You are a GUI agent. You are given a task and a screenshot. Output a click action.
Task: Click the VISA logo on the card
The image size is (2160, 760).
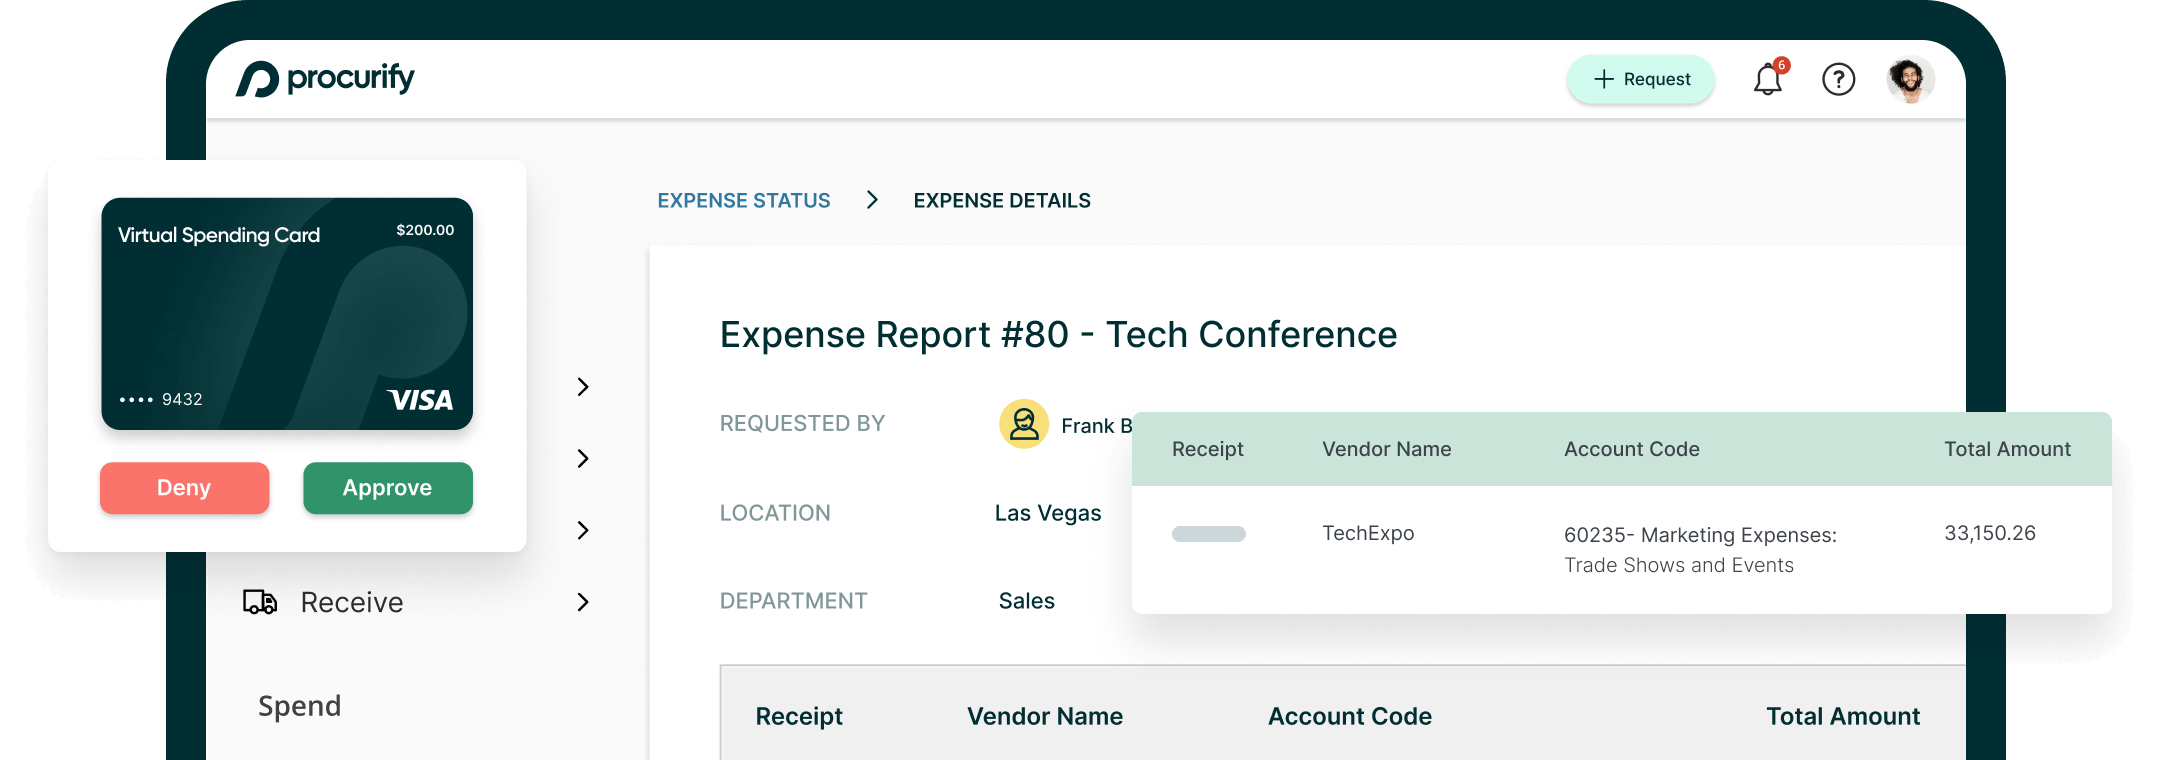pos(421,400)
